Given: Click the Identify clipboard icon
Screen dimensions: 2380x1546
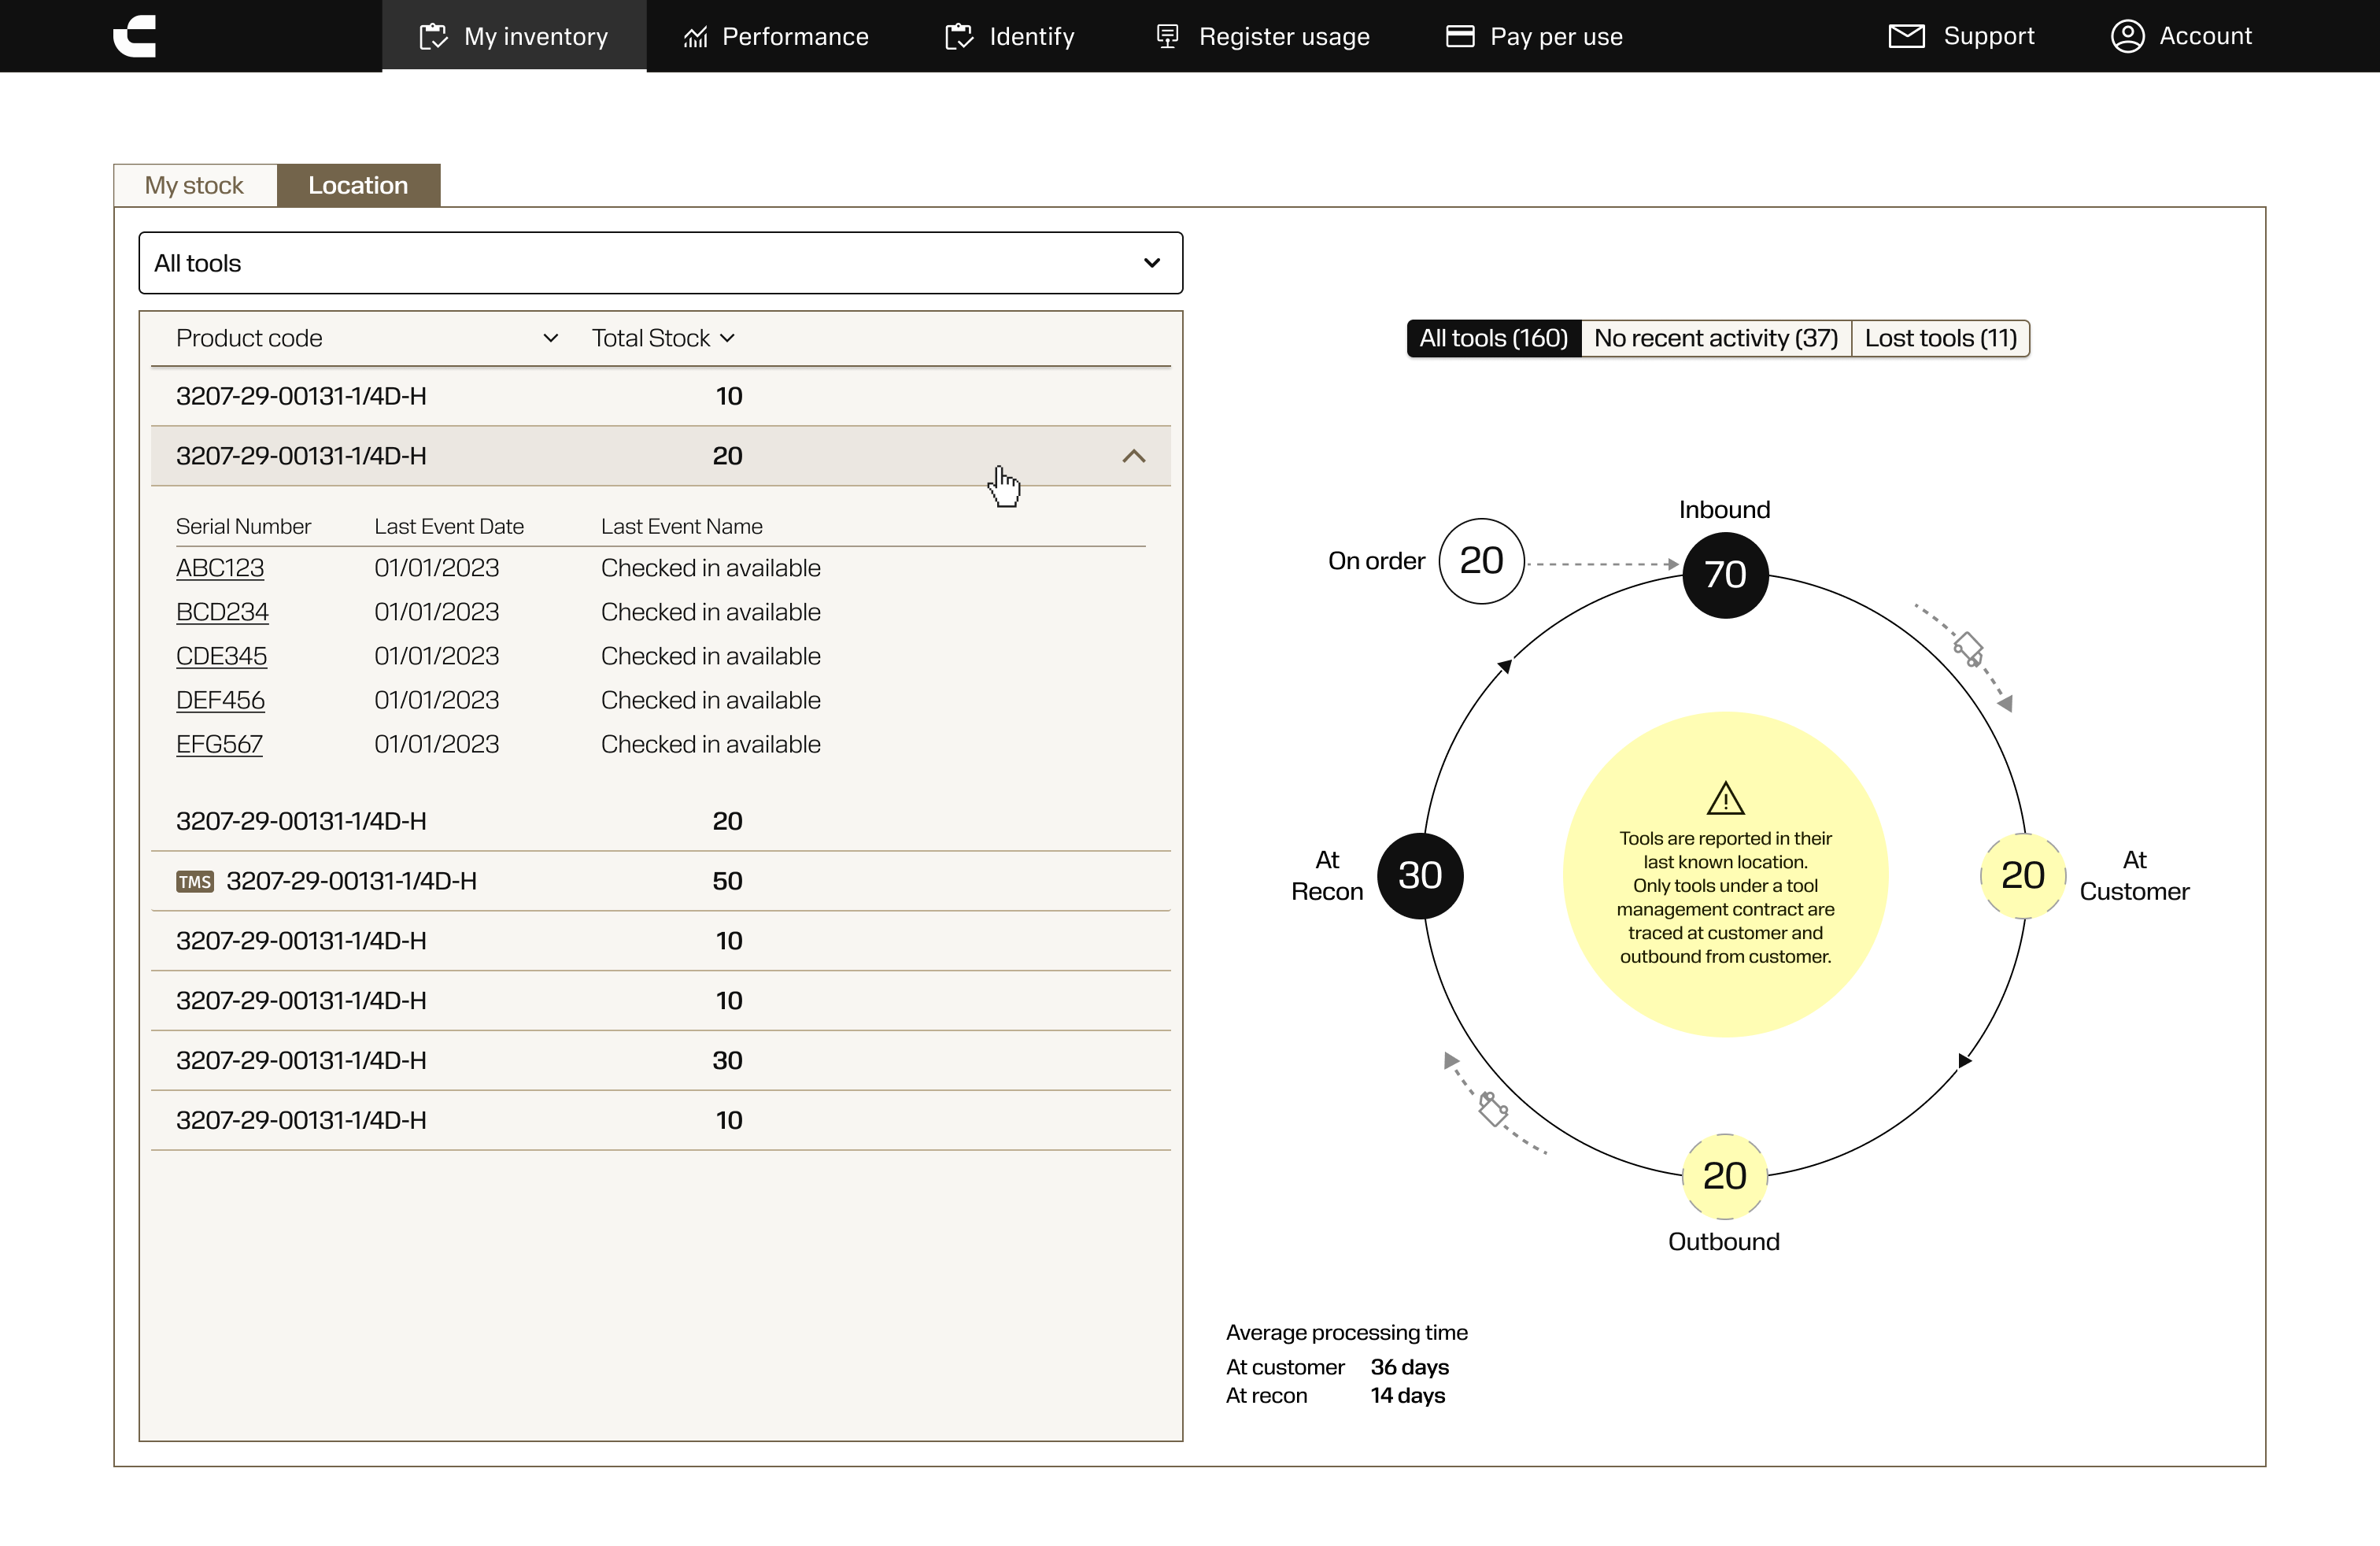Looking at the screenshot, I should click(x=959, y=37).
